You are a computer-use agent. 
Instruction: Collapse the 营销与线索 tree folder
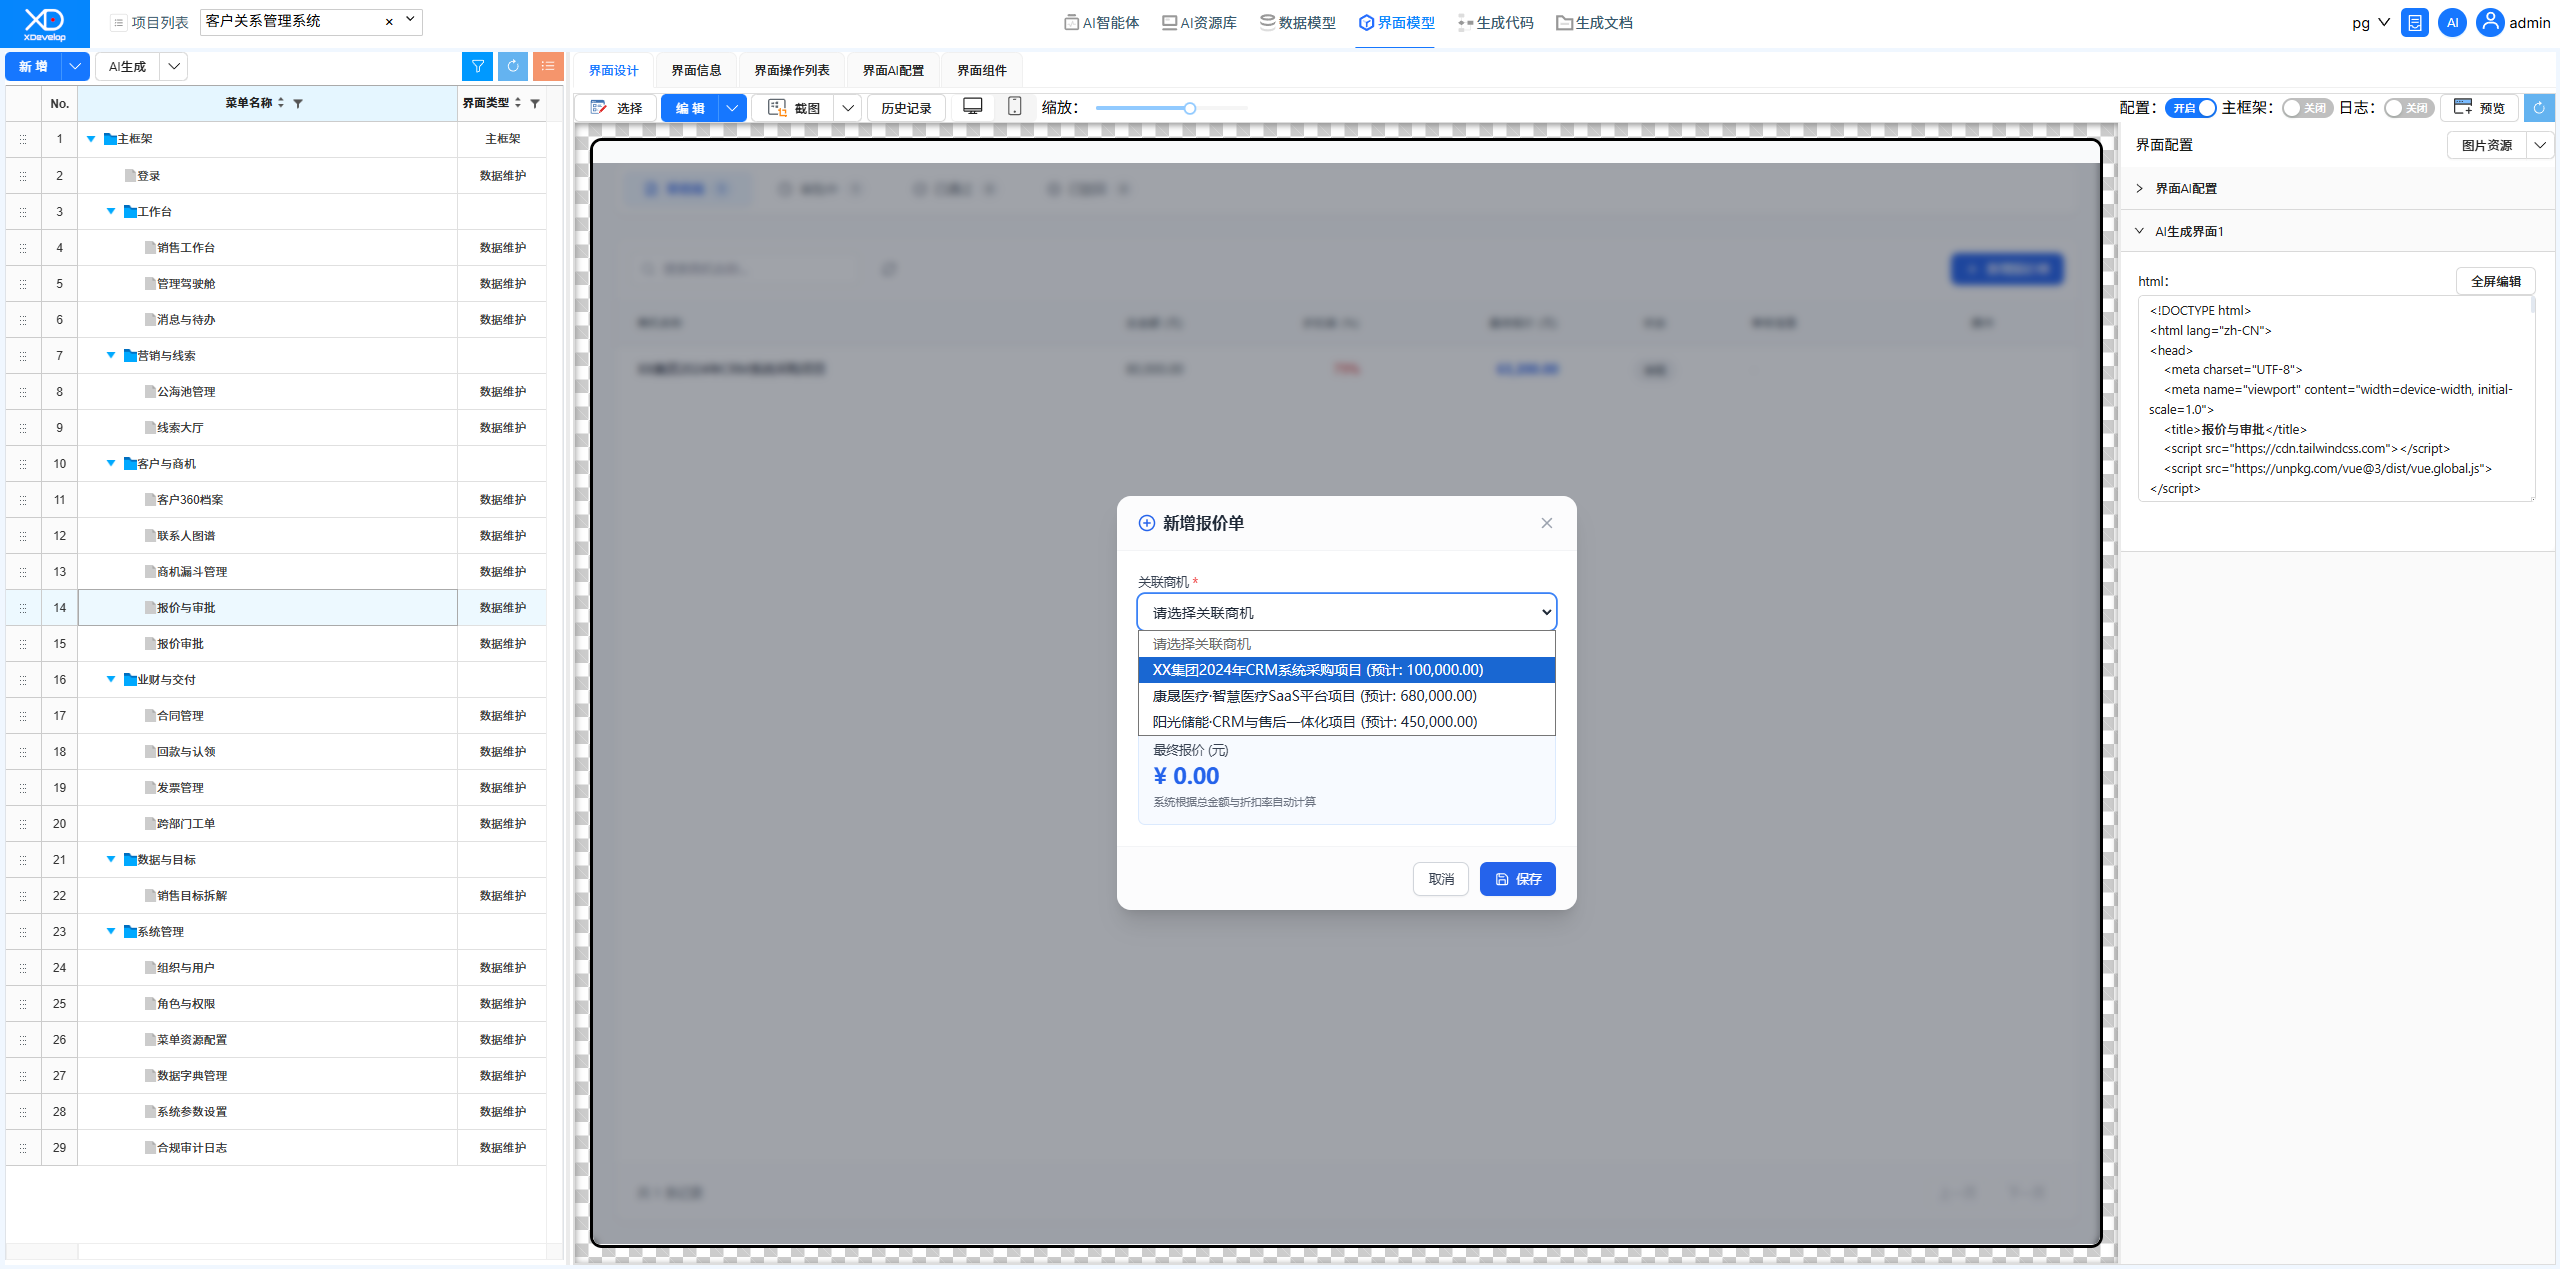click(x=111, y=355)
